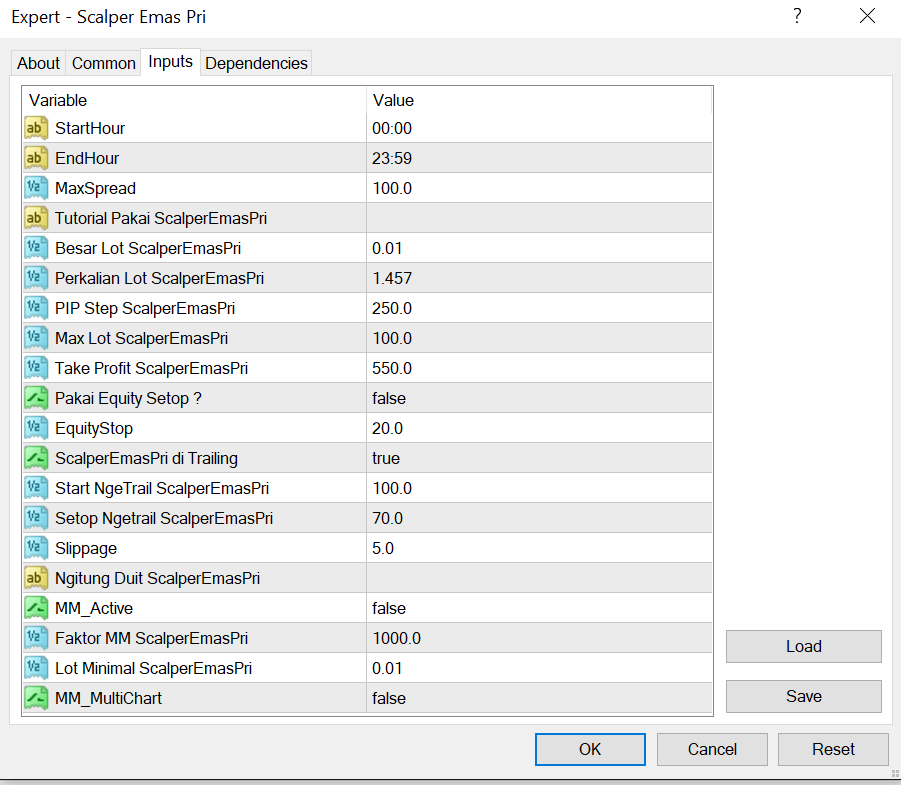Click the string icon beside StartHour
Screen dimensions: 901x785
36,128
